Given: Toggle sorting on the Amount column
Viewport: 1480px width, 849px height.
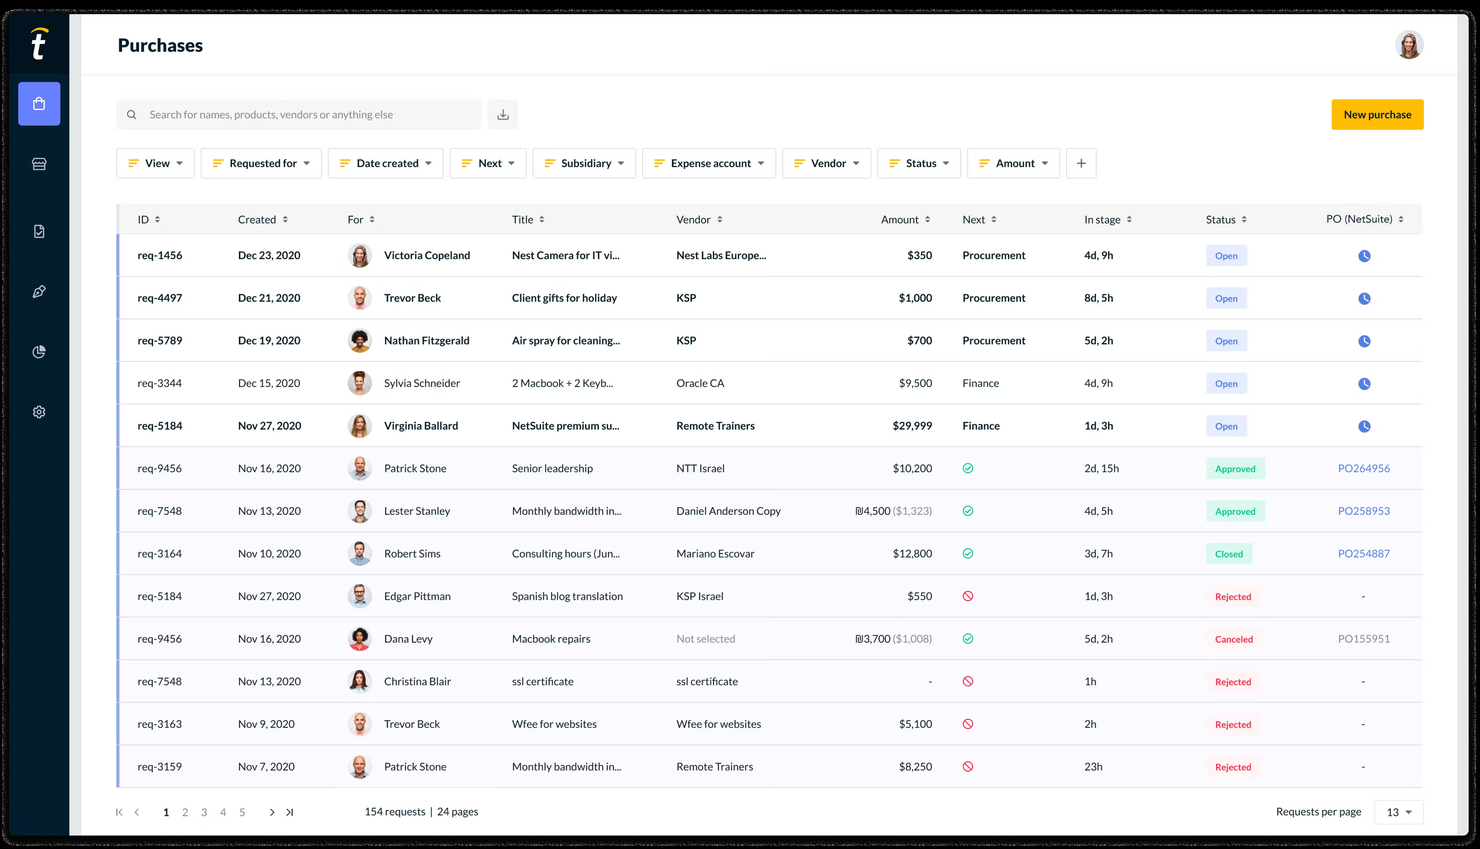Looking at the screenshot, I should (x=928, y=219).
